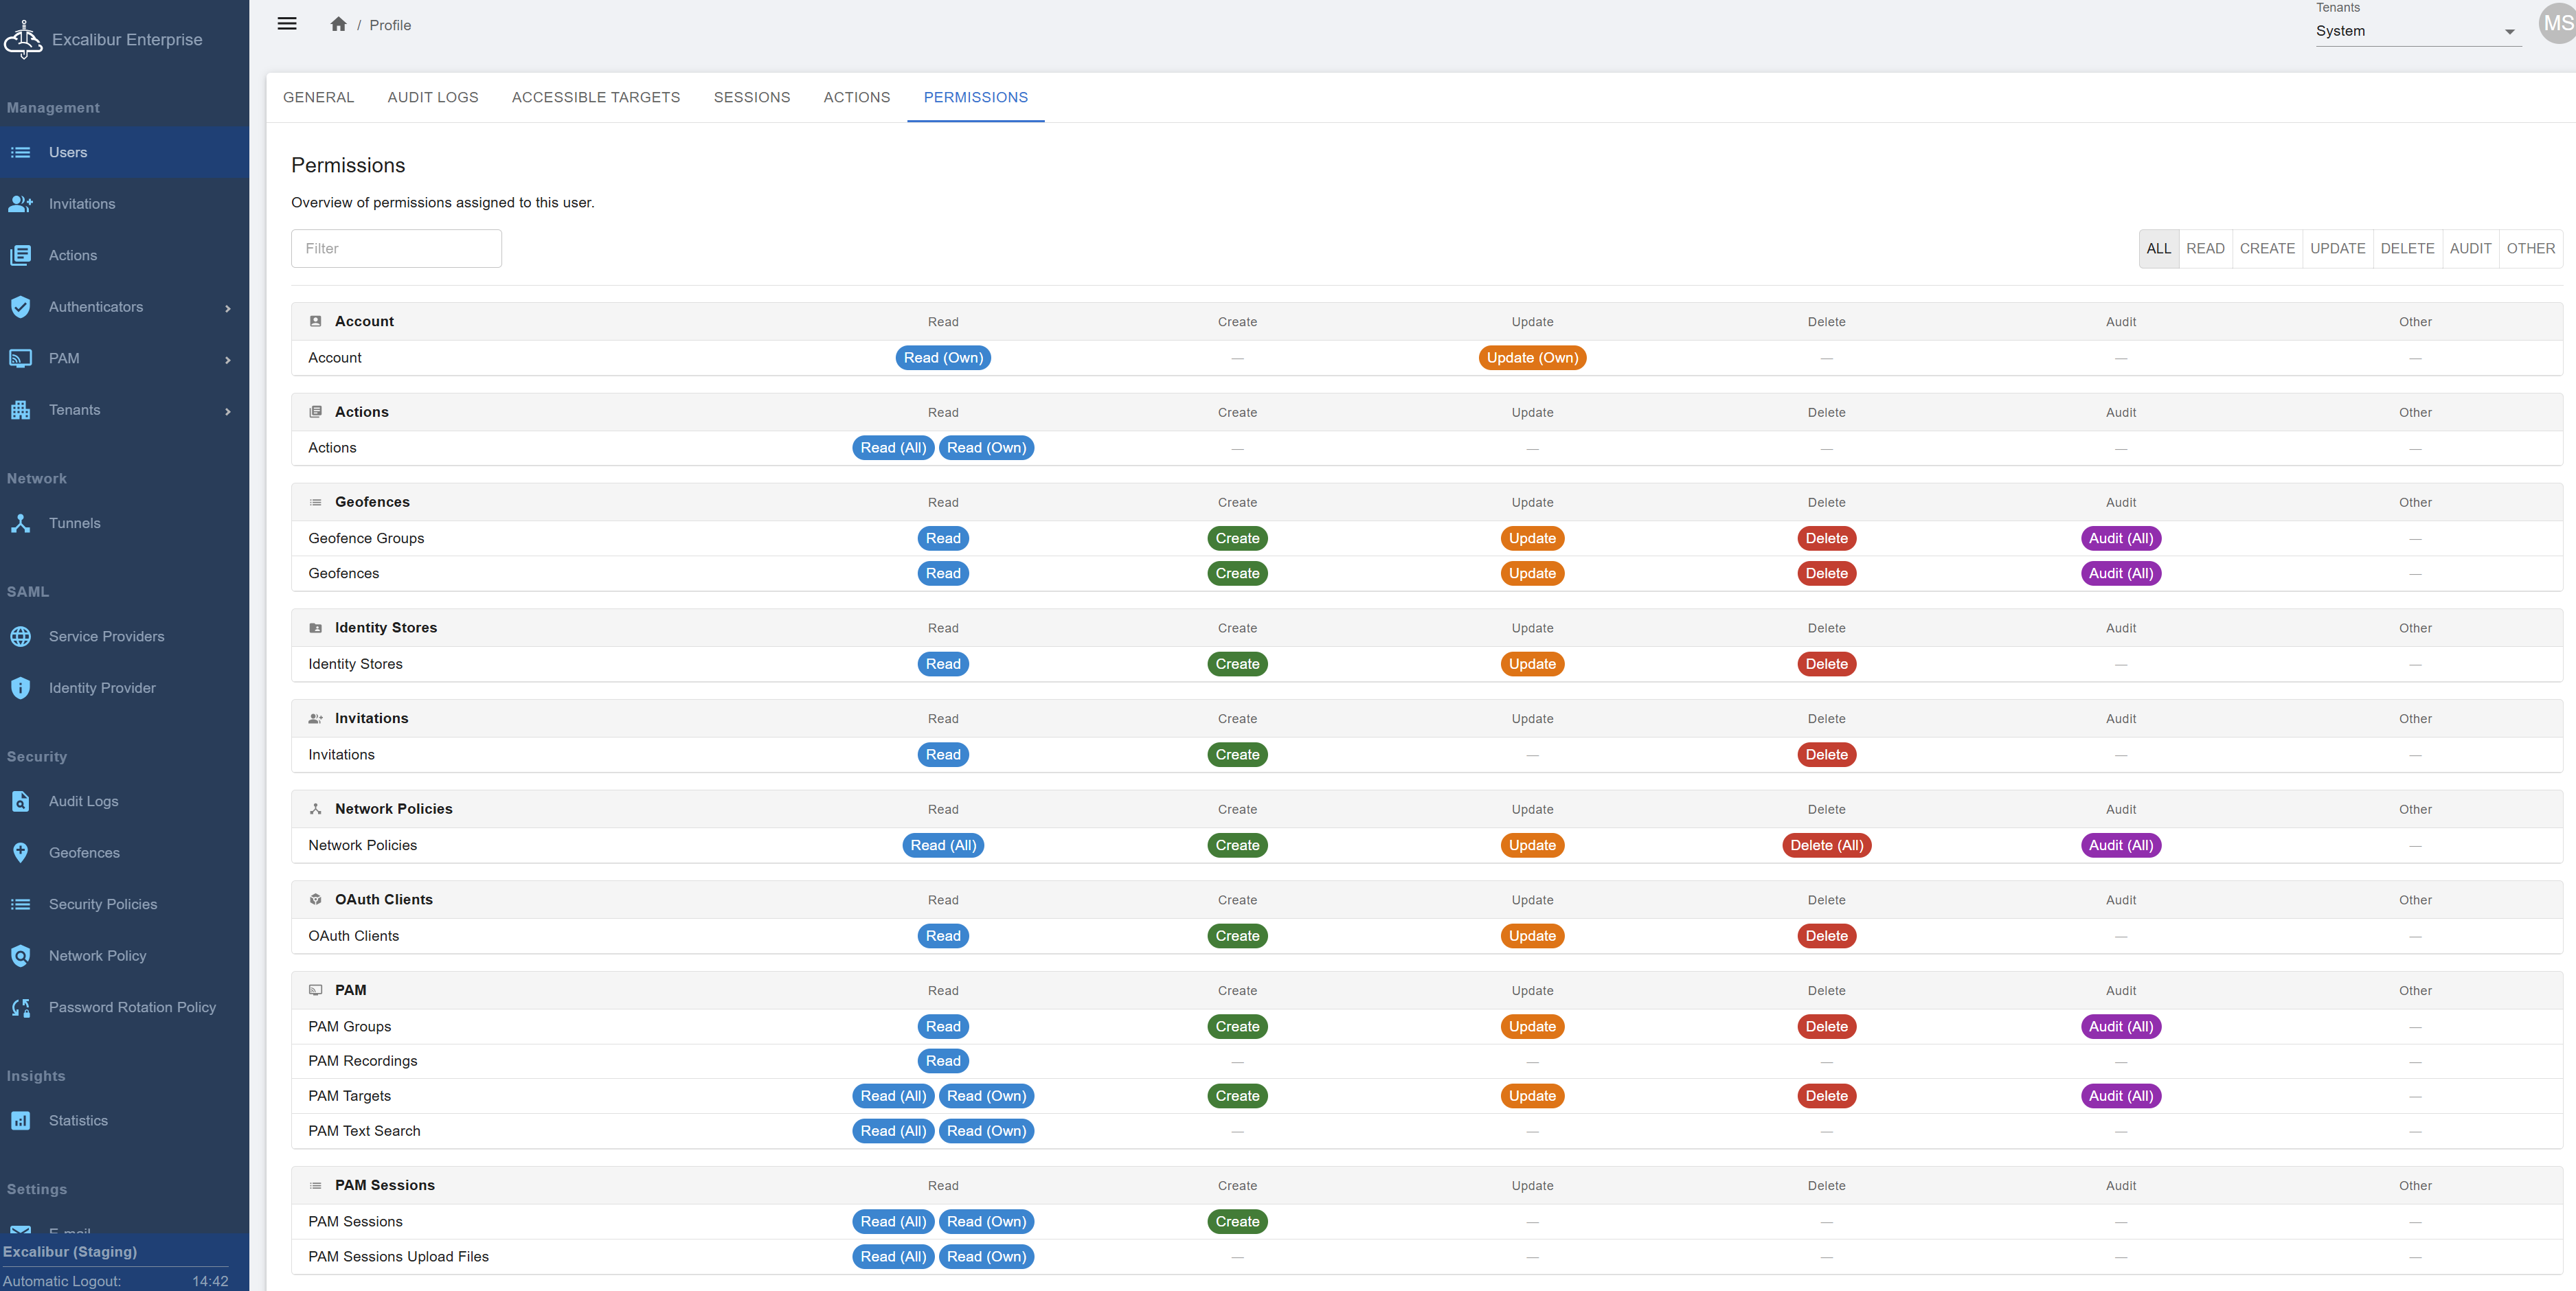Select the DELETE filter toggle
The image size is (2576, 1291).
tap(2406, 249)
